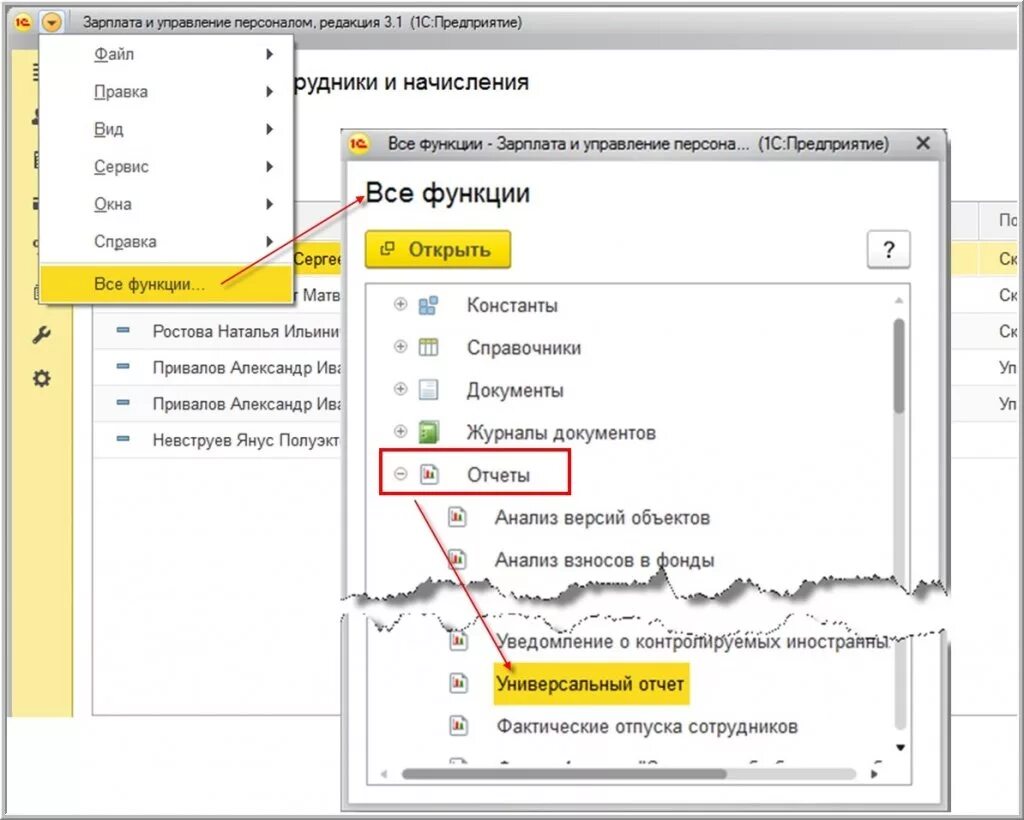Click icon beside Универсальный отчет
Viewport: 1024px width, 820px height.
click(x=458, y=683)
